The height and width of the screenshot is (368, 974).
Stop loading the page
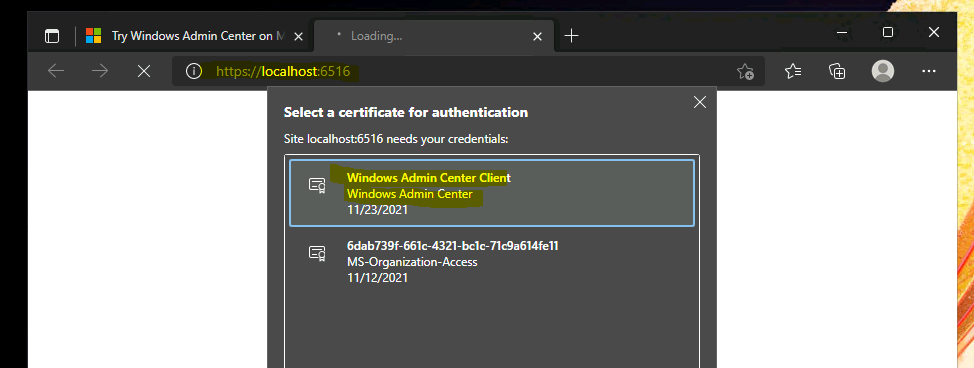pyautogui.click(x=144, y=71)
